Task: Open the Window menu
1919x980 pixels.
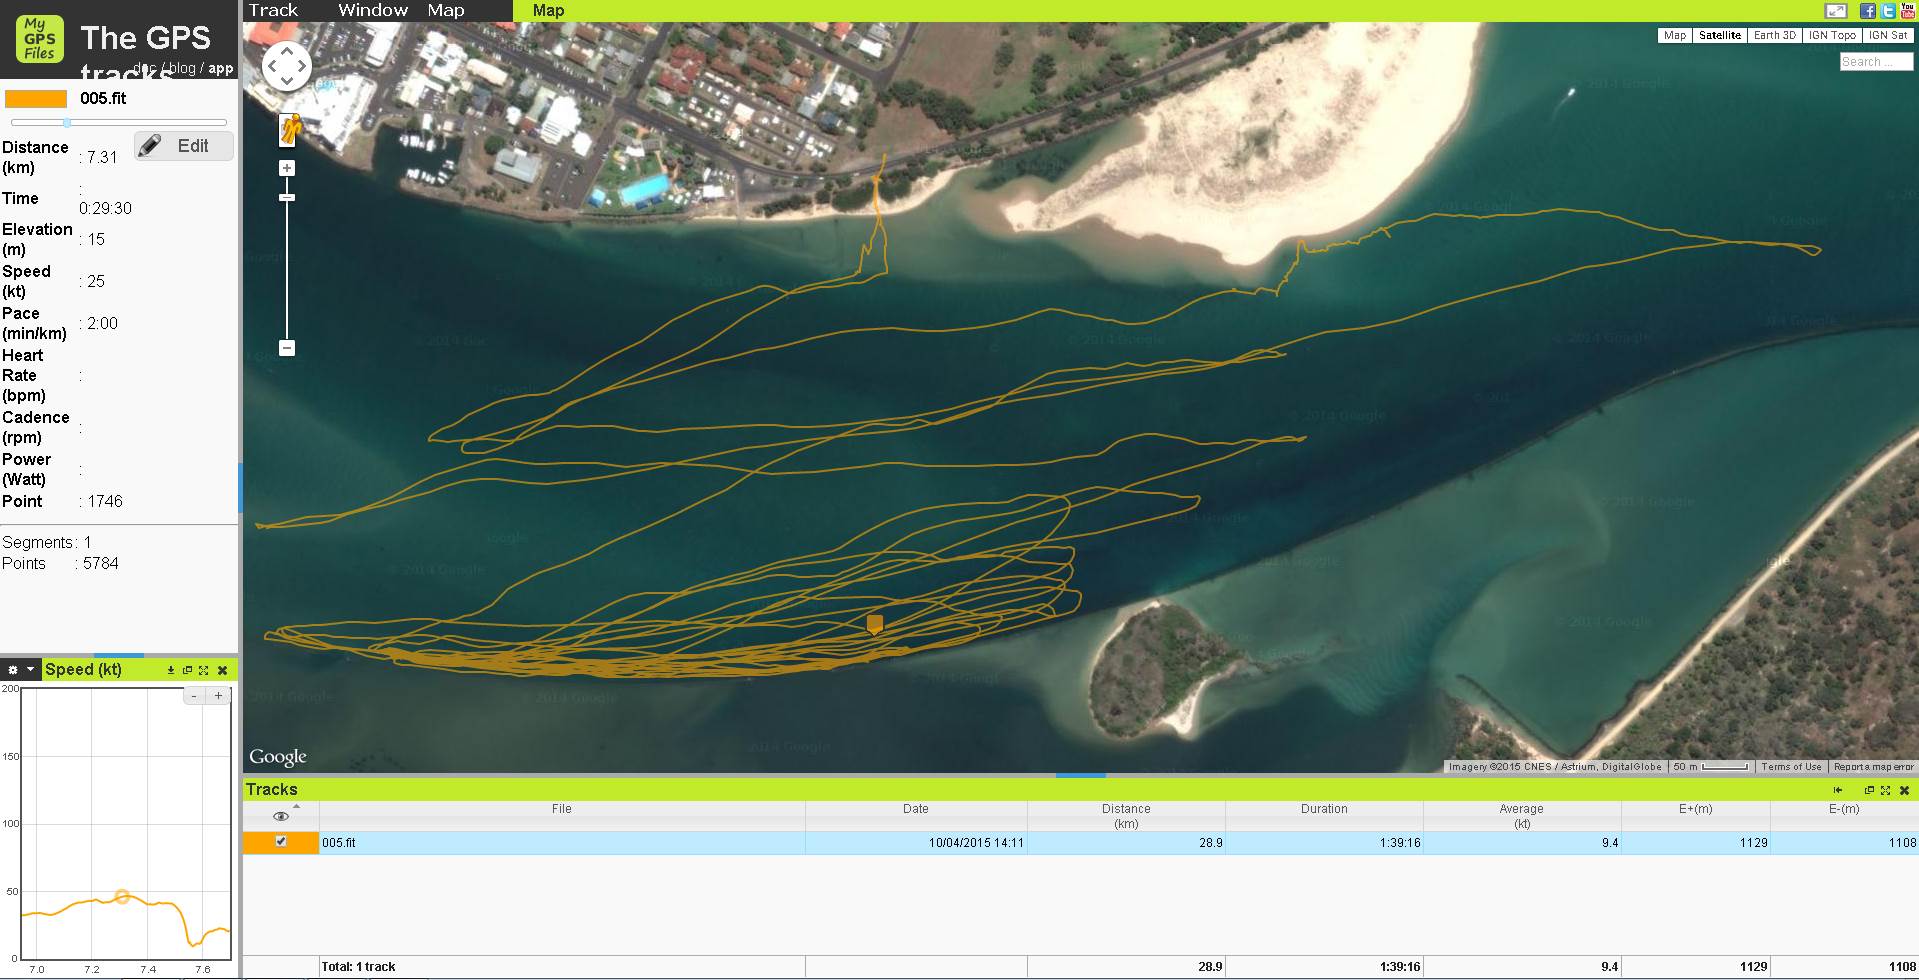Action: [x=372, y=10]
